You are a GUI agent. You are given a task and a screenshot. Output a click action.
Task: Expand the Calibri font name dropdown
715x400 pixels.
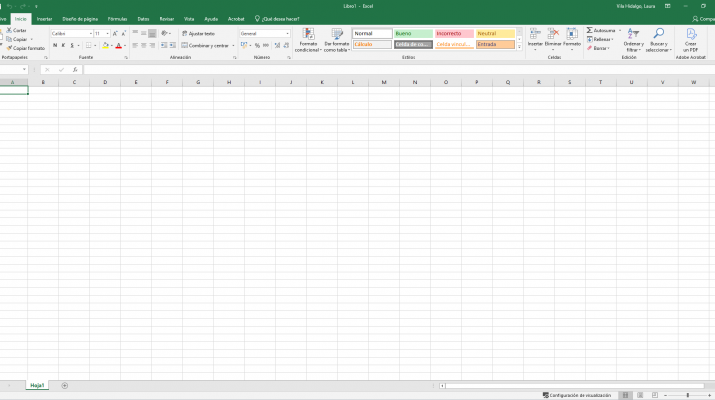[90, 33]
